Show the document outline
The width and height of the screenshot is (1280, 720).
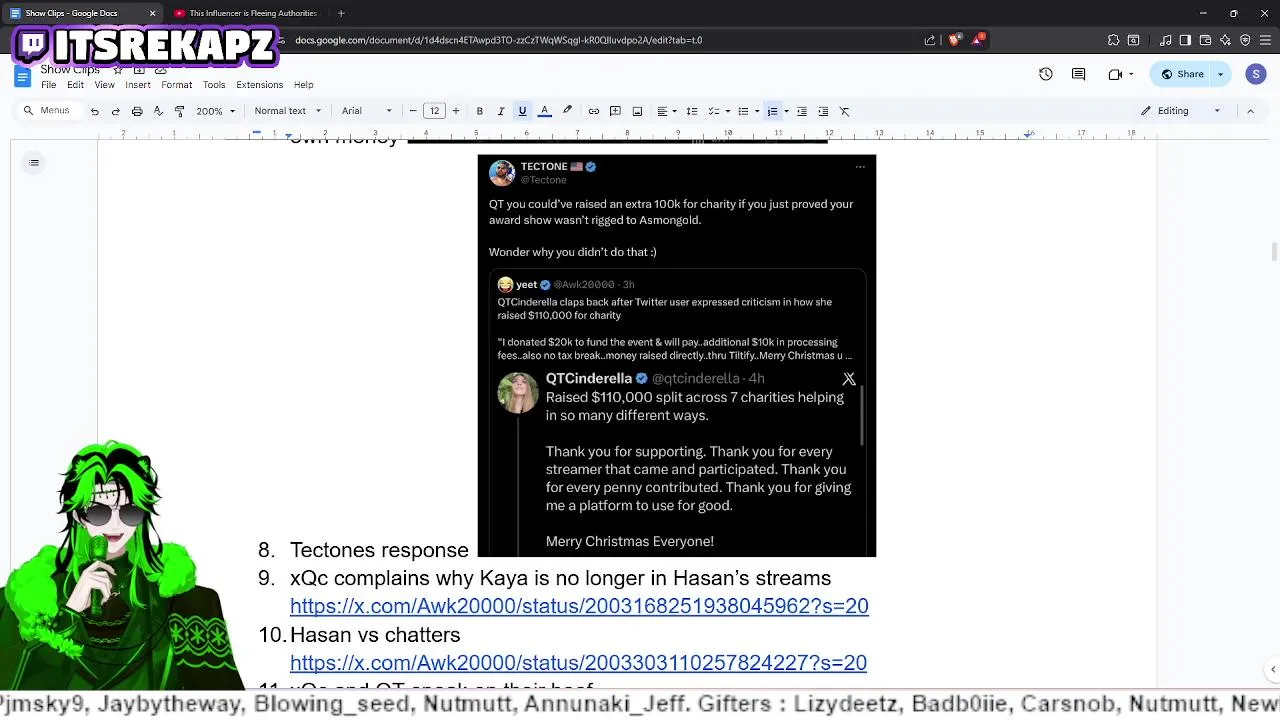coord(34,163)
